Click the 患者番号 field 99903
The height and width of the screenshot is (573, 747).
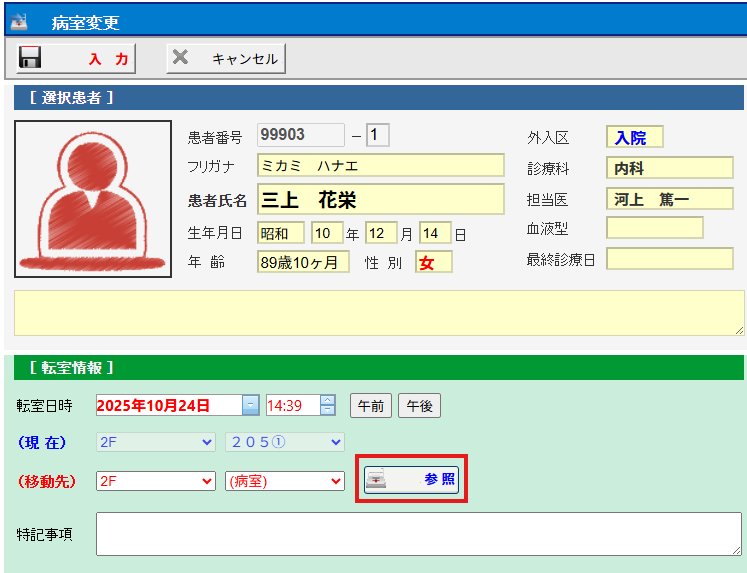(300, 134)
